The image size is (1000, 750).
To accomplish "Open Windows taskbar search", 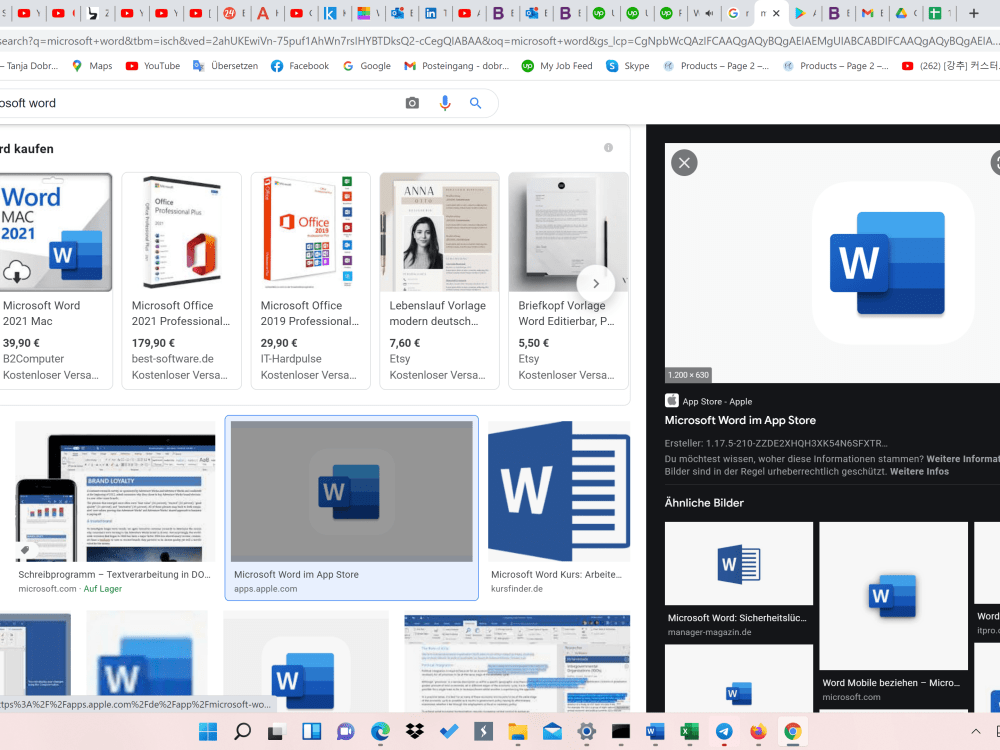I will click(242, 732).
